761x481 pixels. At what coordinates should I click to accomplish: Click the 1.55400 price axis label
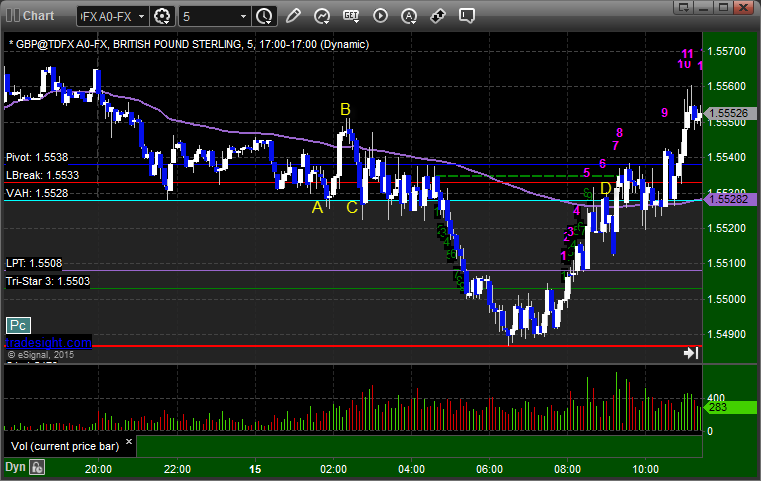pyautogui.click(x=727, y=157)
